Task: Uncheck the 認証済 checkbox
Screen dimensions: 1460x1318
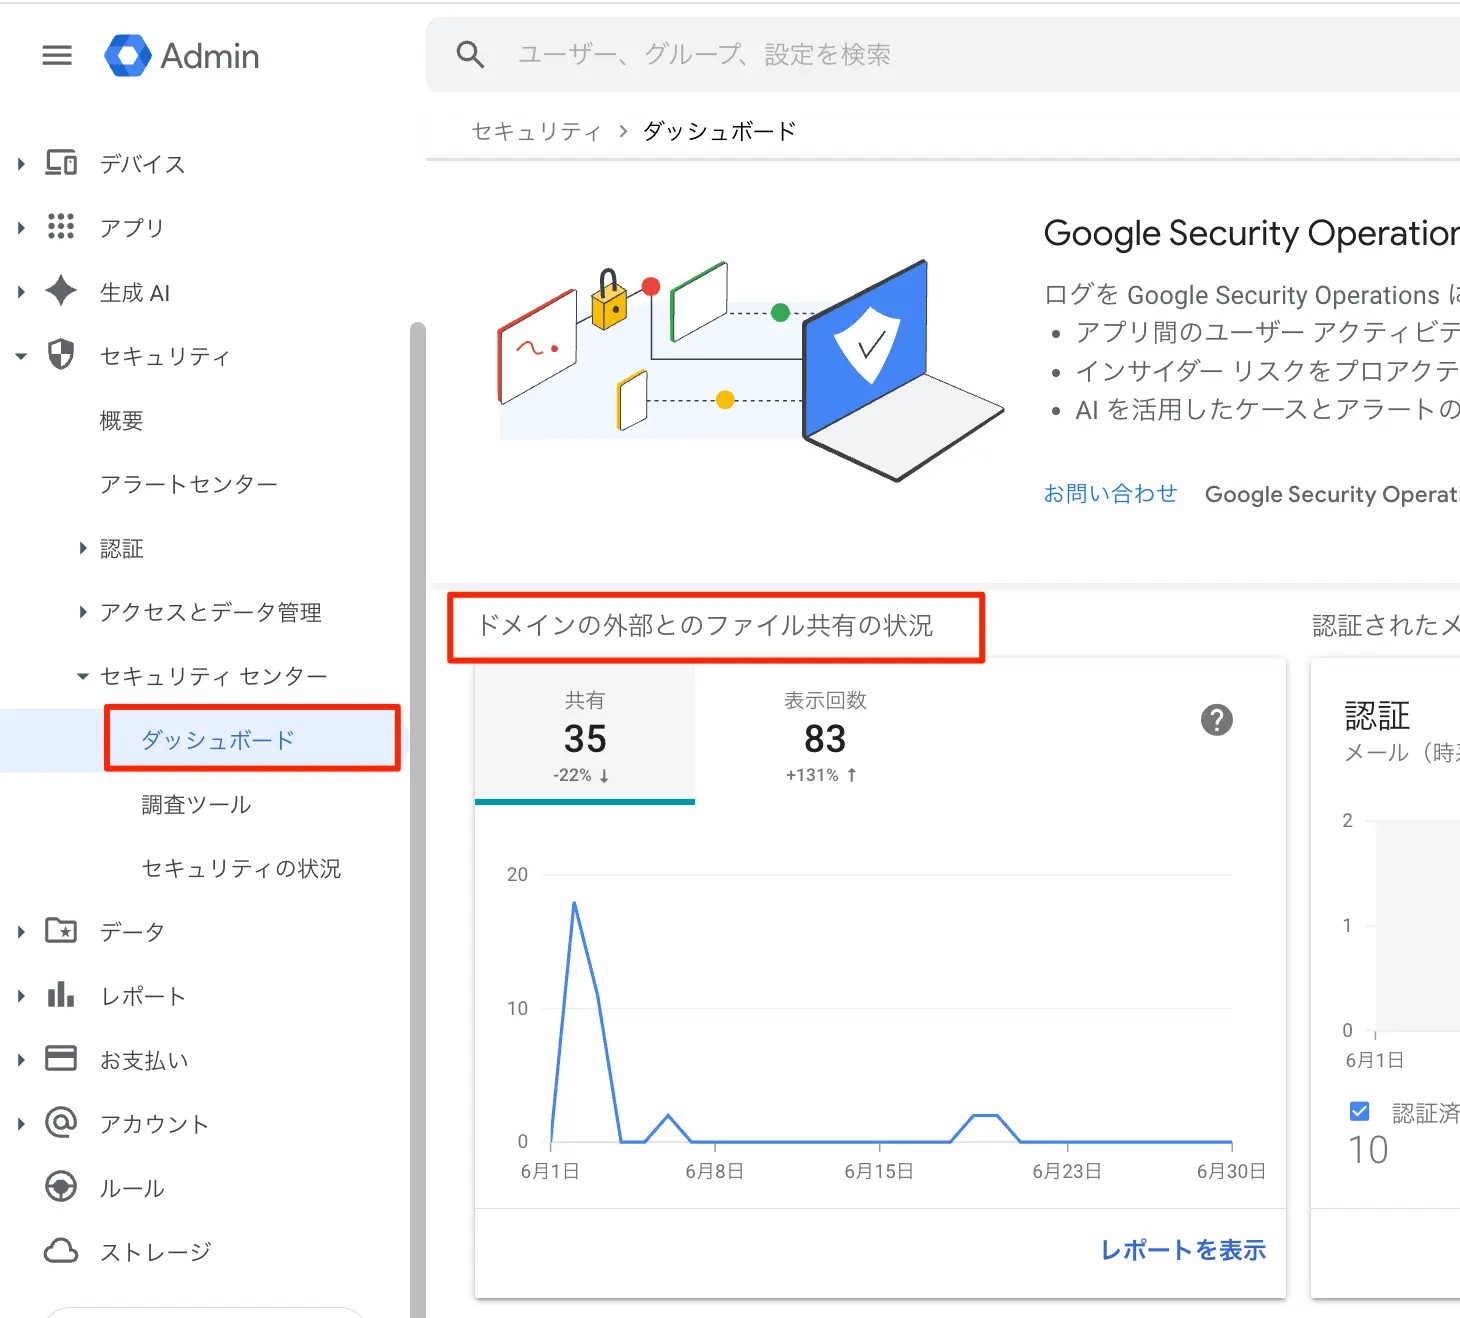Action: (x=1359, y=1111)
